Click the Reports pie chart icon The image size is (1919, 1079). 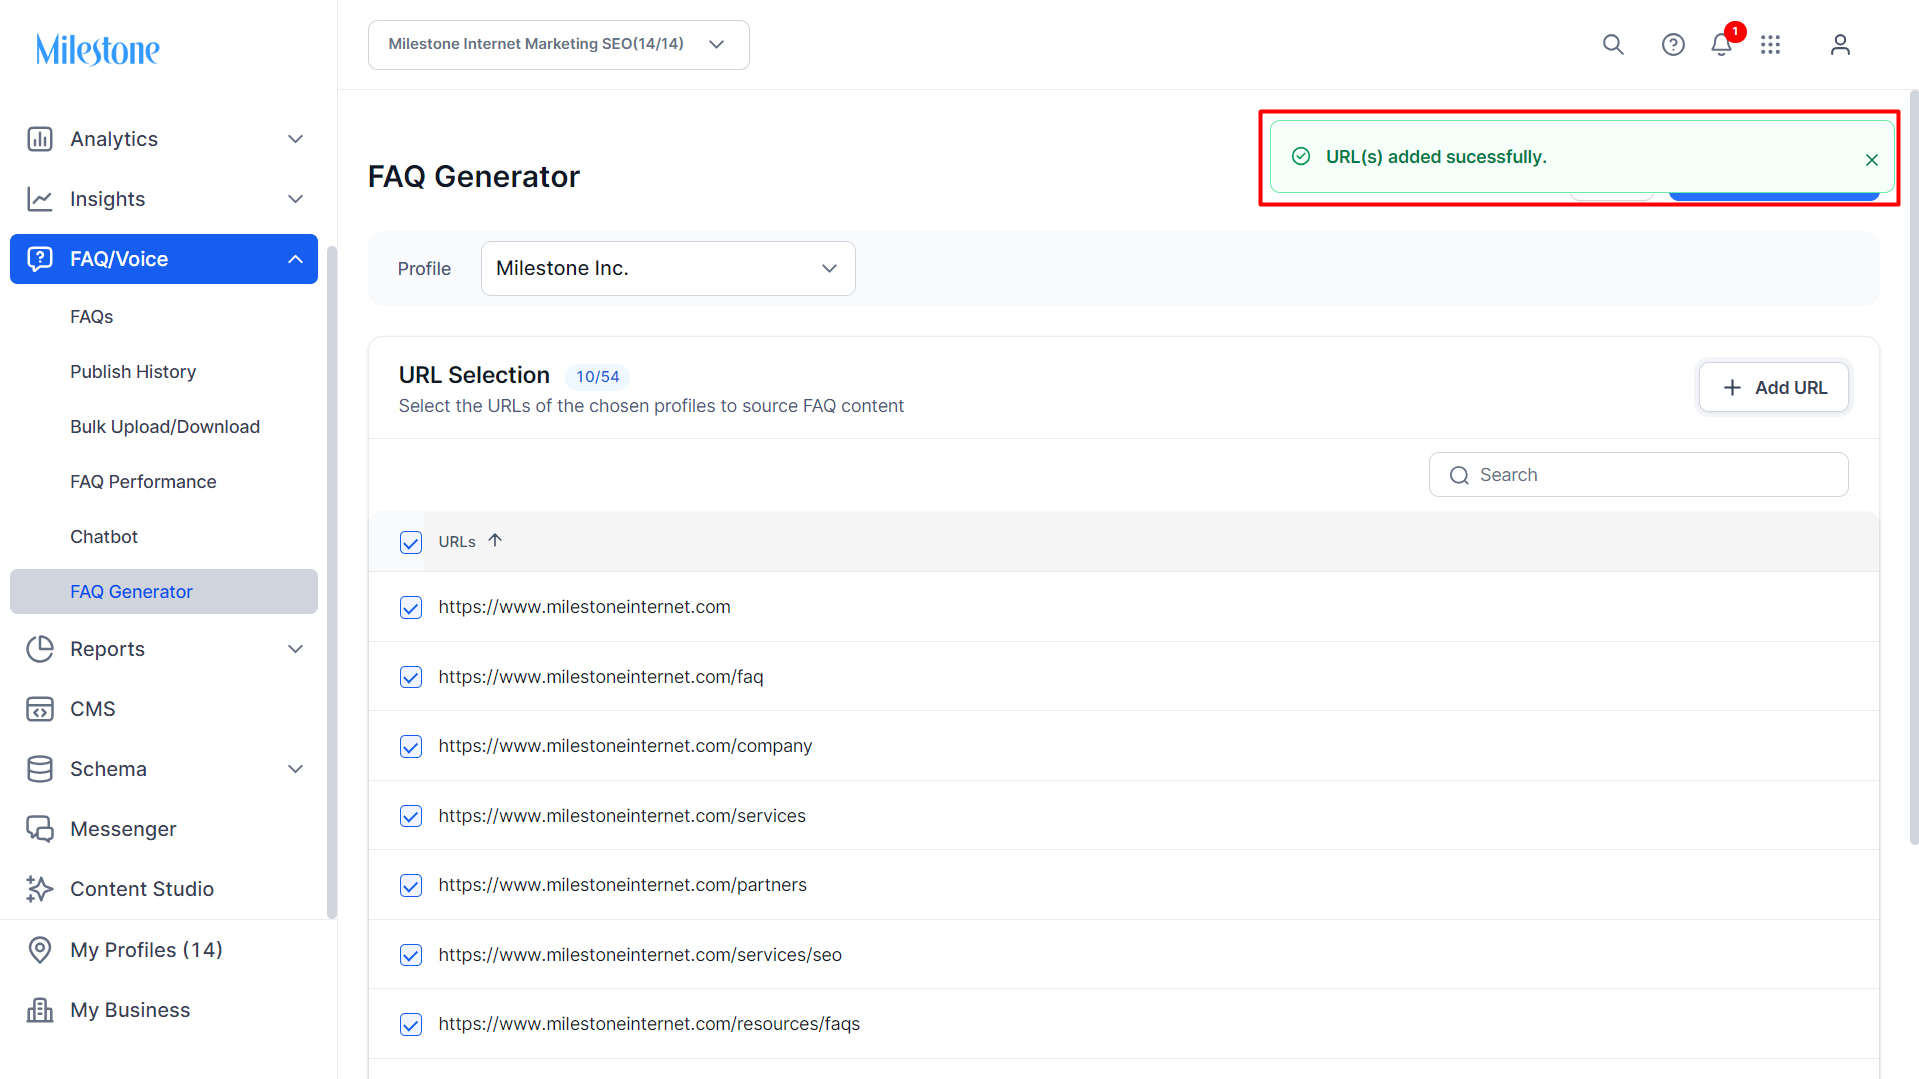coord(40,649)
